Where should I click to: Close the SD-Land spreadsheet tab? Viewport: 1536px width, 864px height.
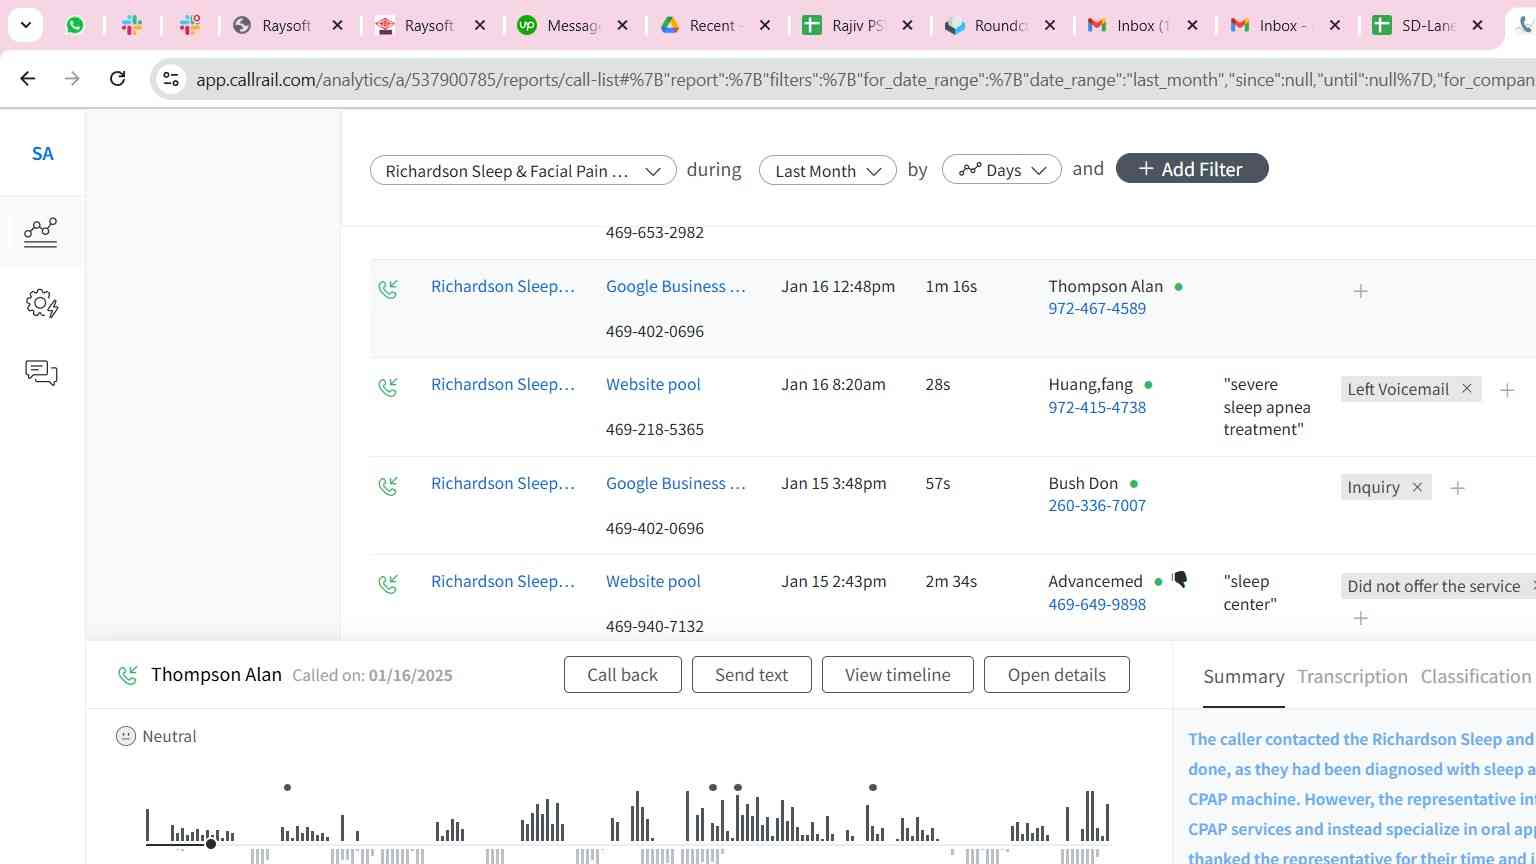pos(1477,25)
